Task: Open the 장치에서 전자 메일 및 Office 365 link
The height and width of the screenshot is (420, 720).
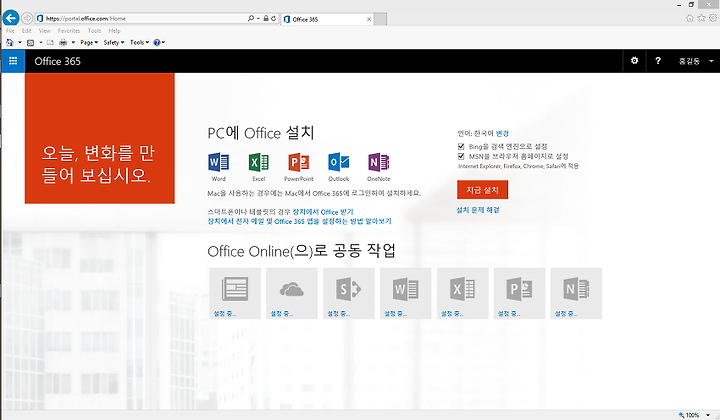Action: pos(299,221)
